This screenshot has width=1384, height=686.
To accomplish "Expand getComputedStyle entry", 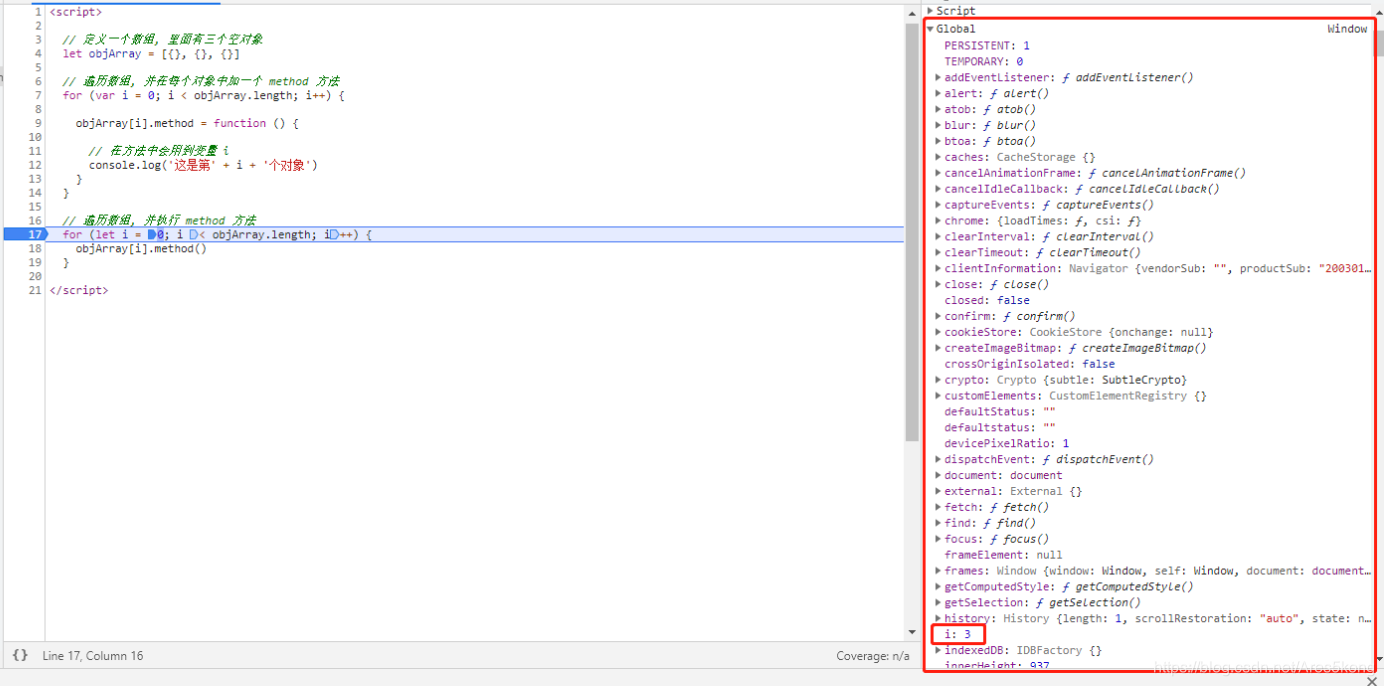I will [938, 587].
